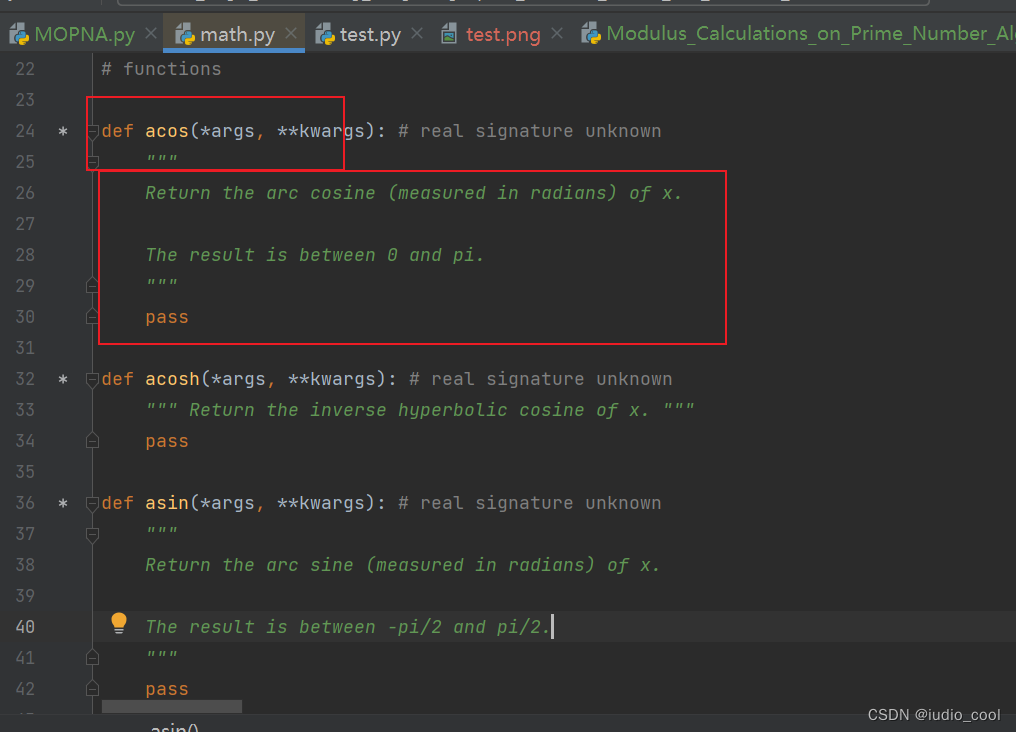Click the horizontal scrollbar thumb under the editor
The height and width of the screenshot is (732, 1016).
point(172,706)
